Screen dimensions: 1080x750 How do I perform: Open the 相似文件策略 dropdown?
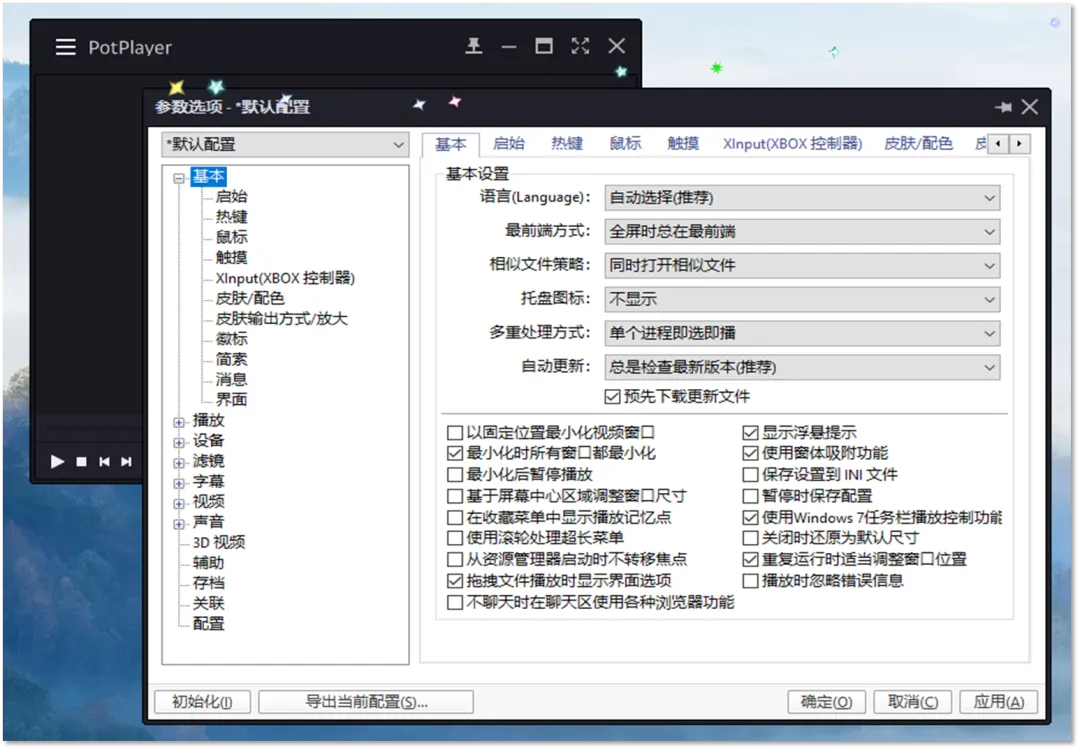pos(802,266)
